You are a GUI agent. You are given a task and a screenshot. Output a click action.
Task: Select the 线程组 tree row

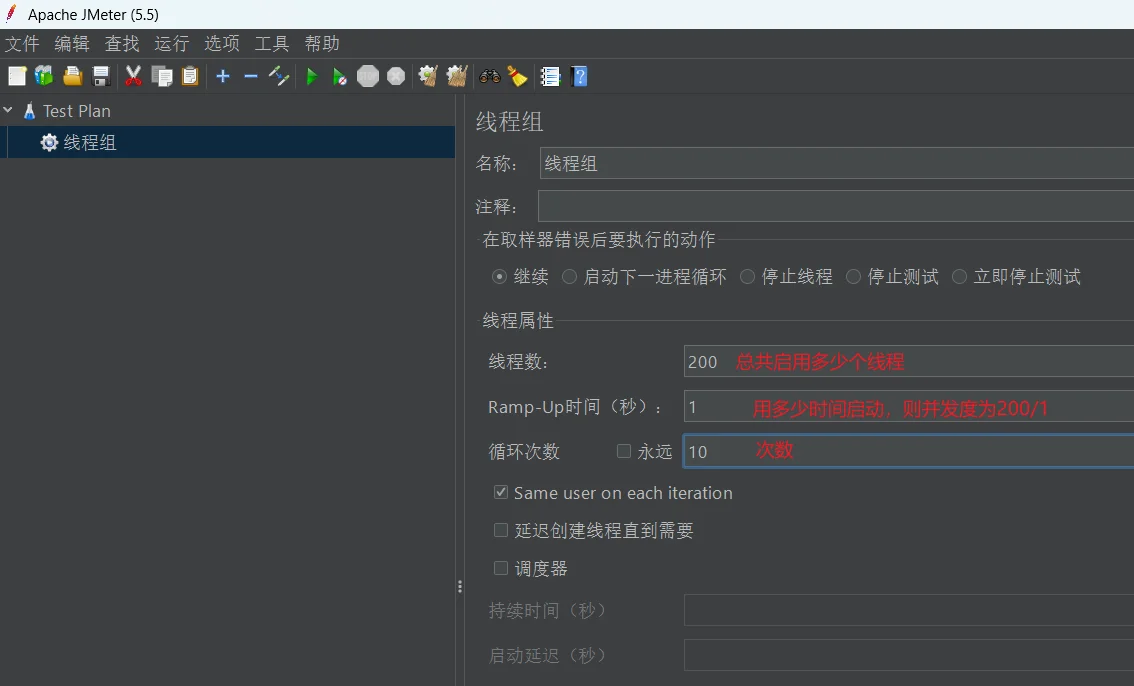click(227, 142)
